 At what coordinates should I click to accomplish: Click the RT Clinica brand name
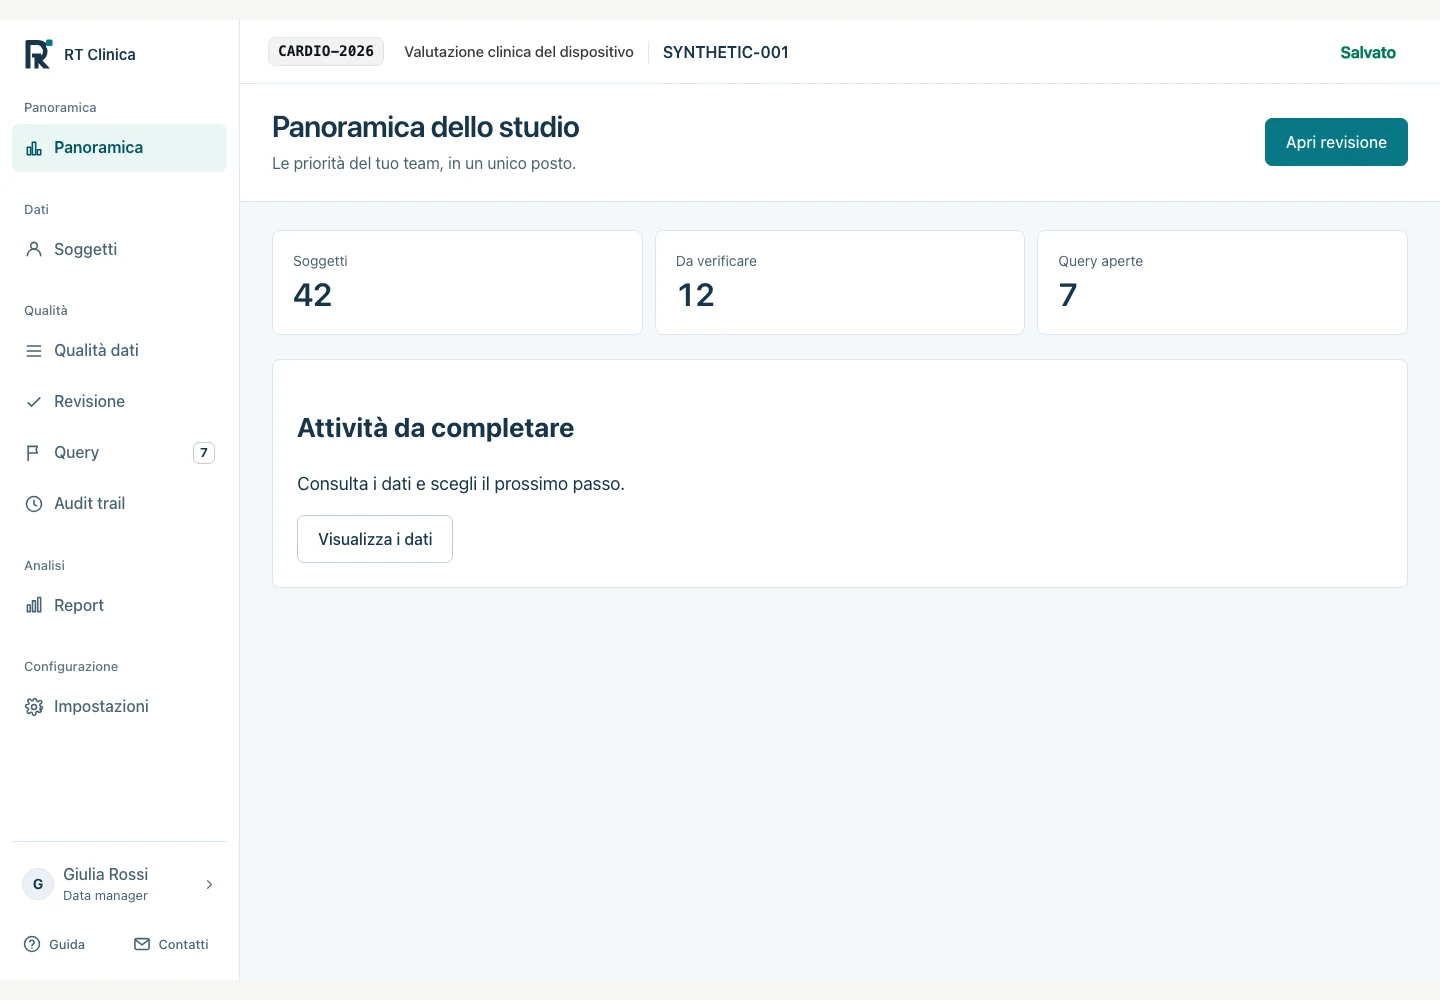pyautogui.click(x=100, y=54)
